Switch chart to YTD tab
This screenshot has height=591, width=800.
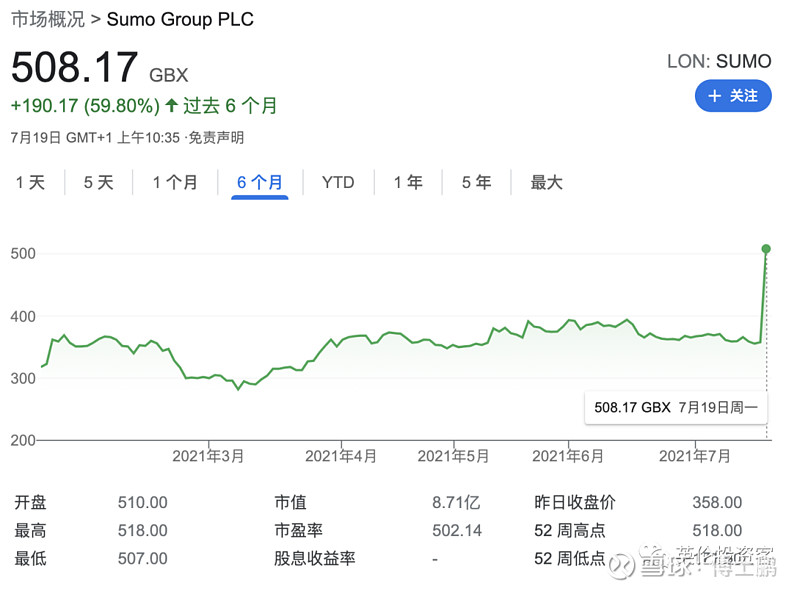[x=338, y=182]
